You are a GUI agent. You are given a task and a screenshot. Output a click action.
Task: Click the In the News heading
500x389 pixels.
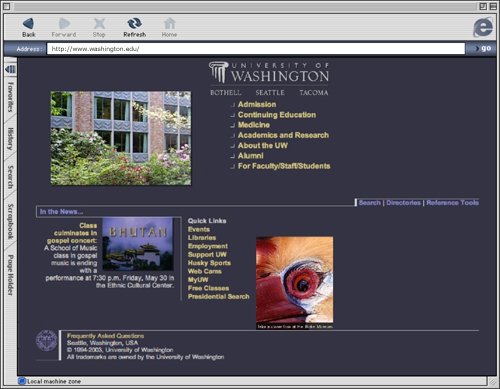click(x=61, y=212)
